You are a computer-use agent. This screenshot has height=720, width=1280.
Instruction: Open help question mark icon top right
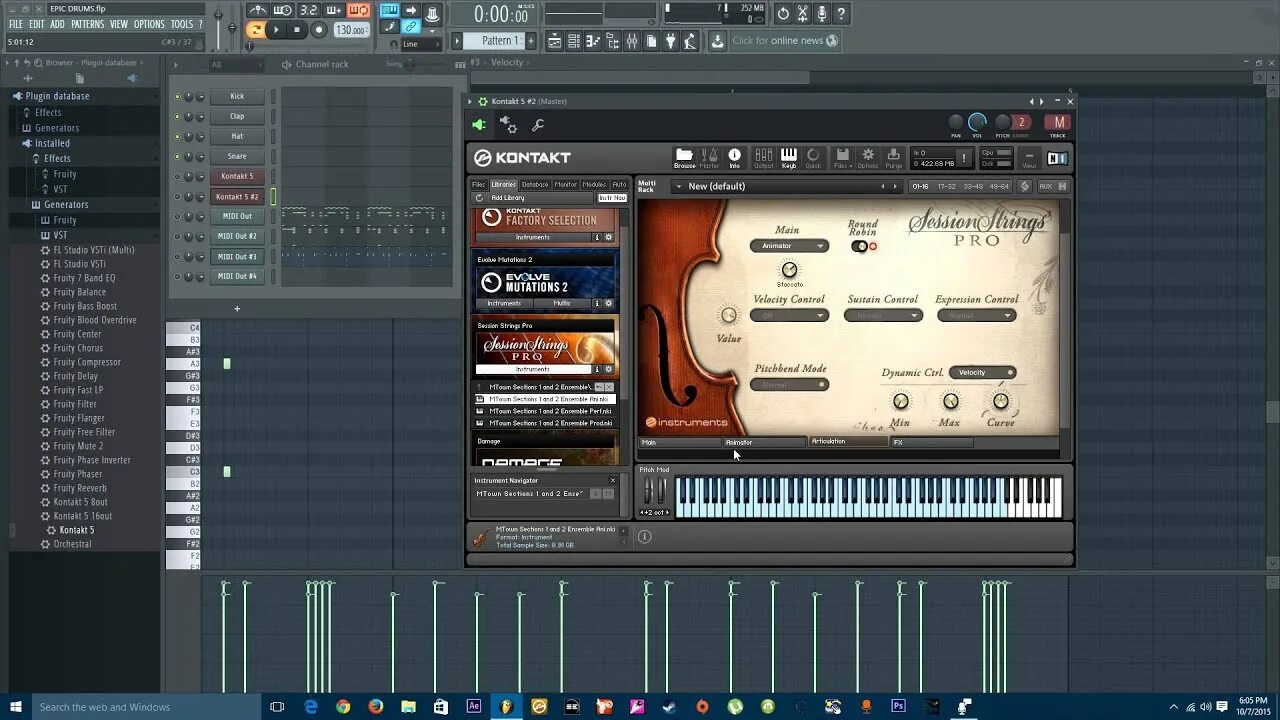click(x=841, y=13)
